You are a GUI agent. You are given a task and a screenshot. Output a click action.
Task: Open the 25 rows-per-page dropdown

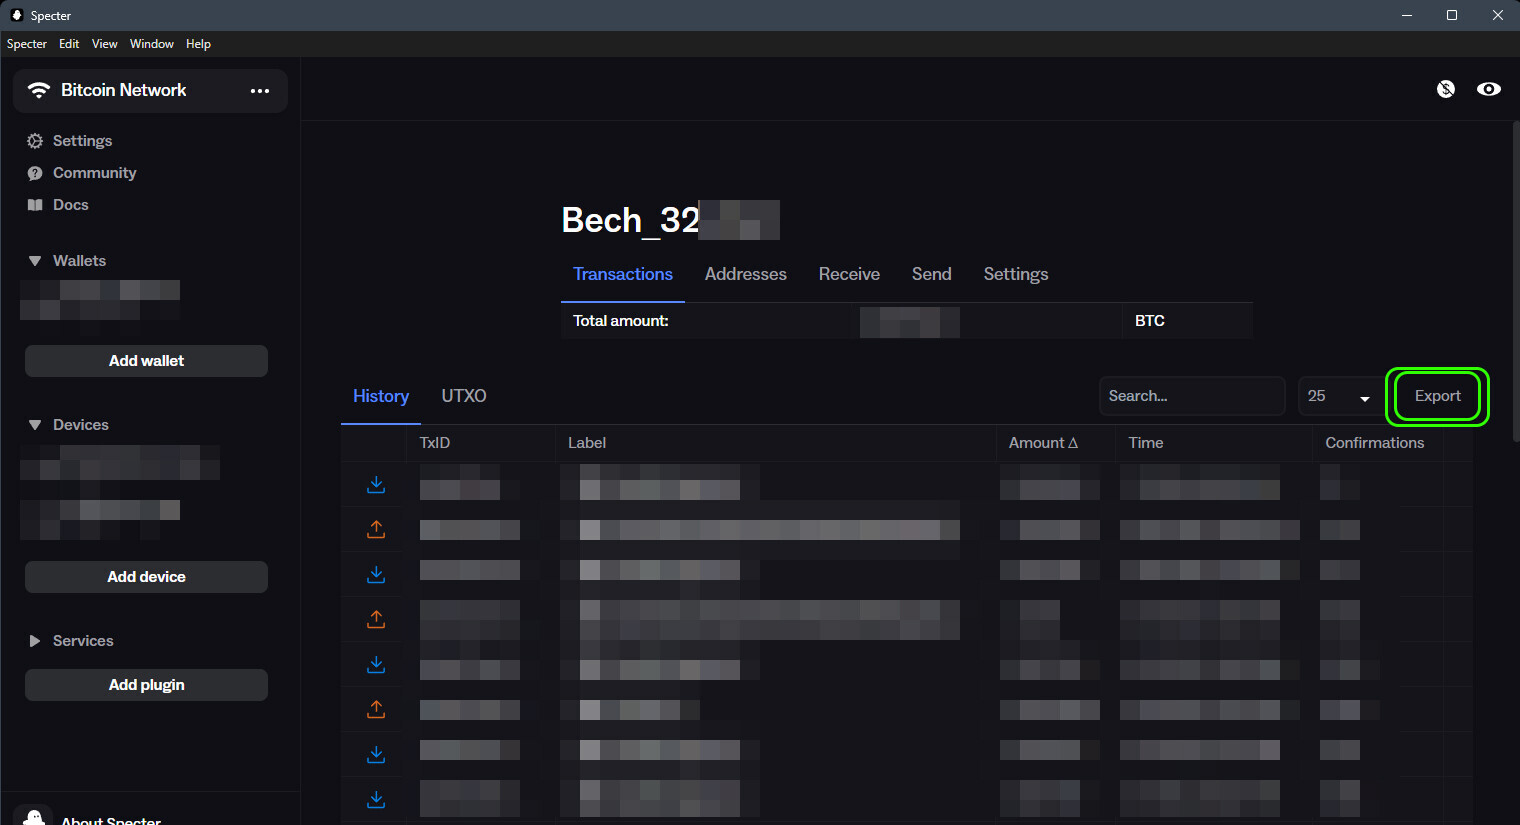point(1339,396)
